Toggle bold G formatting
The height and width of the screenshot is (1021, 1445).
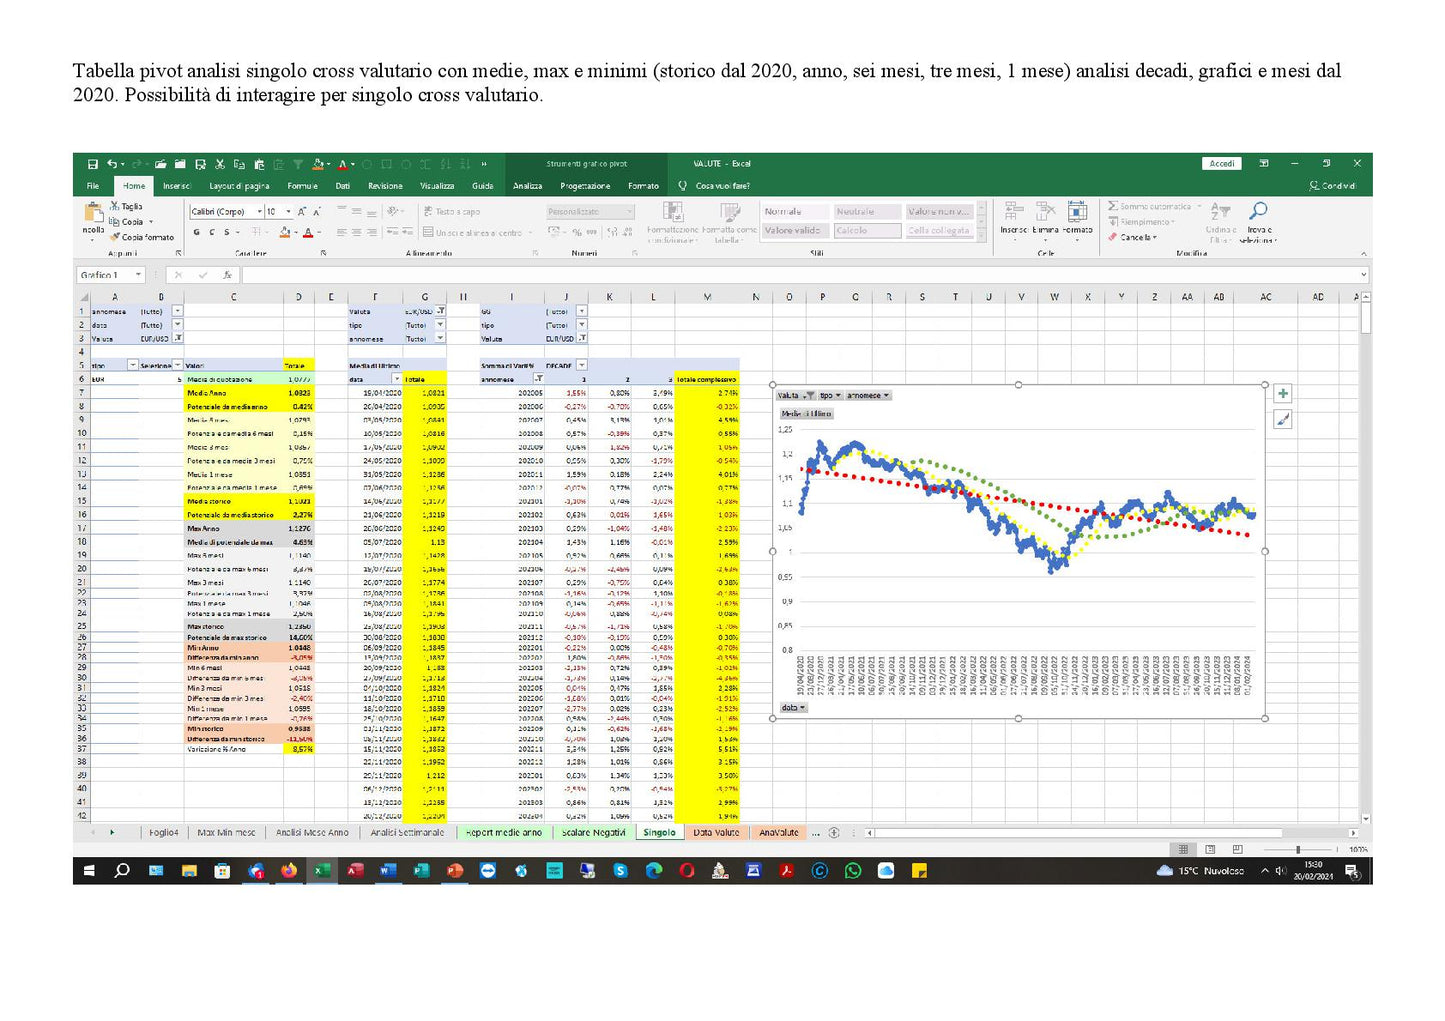pos(197,232)
